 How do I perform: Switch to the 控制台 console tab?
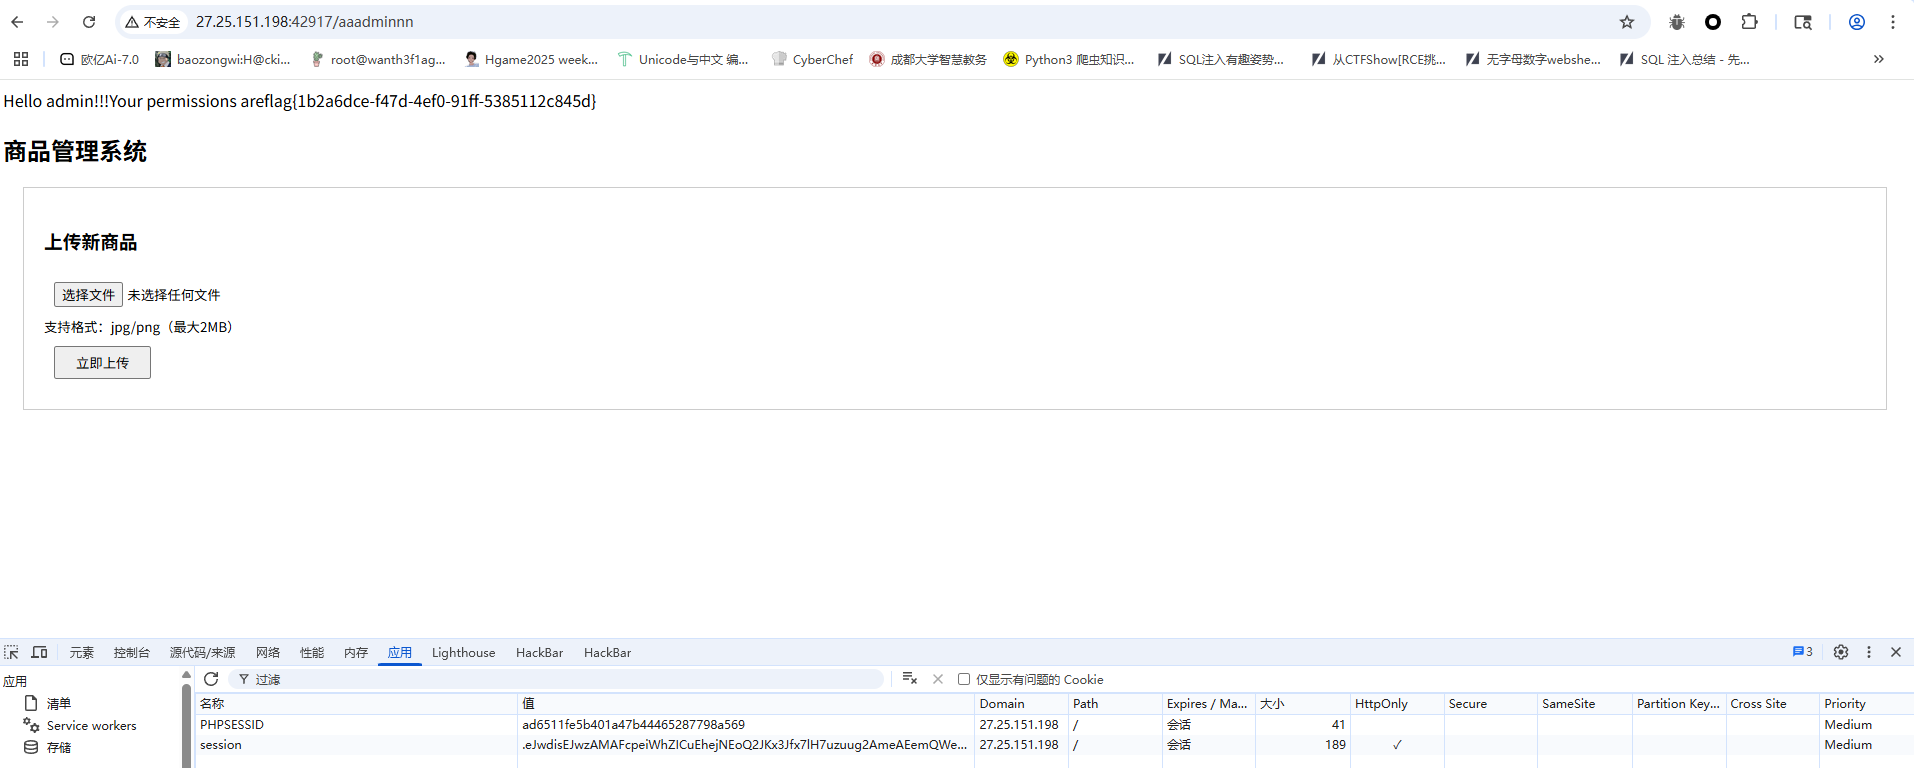click(131, 653)
